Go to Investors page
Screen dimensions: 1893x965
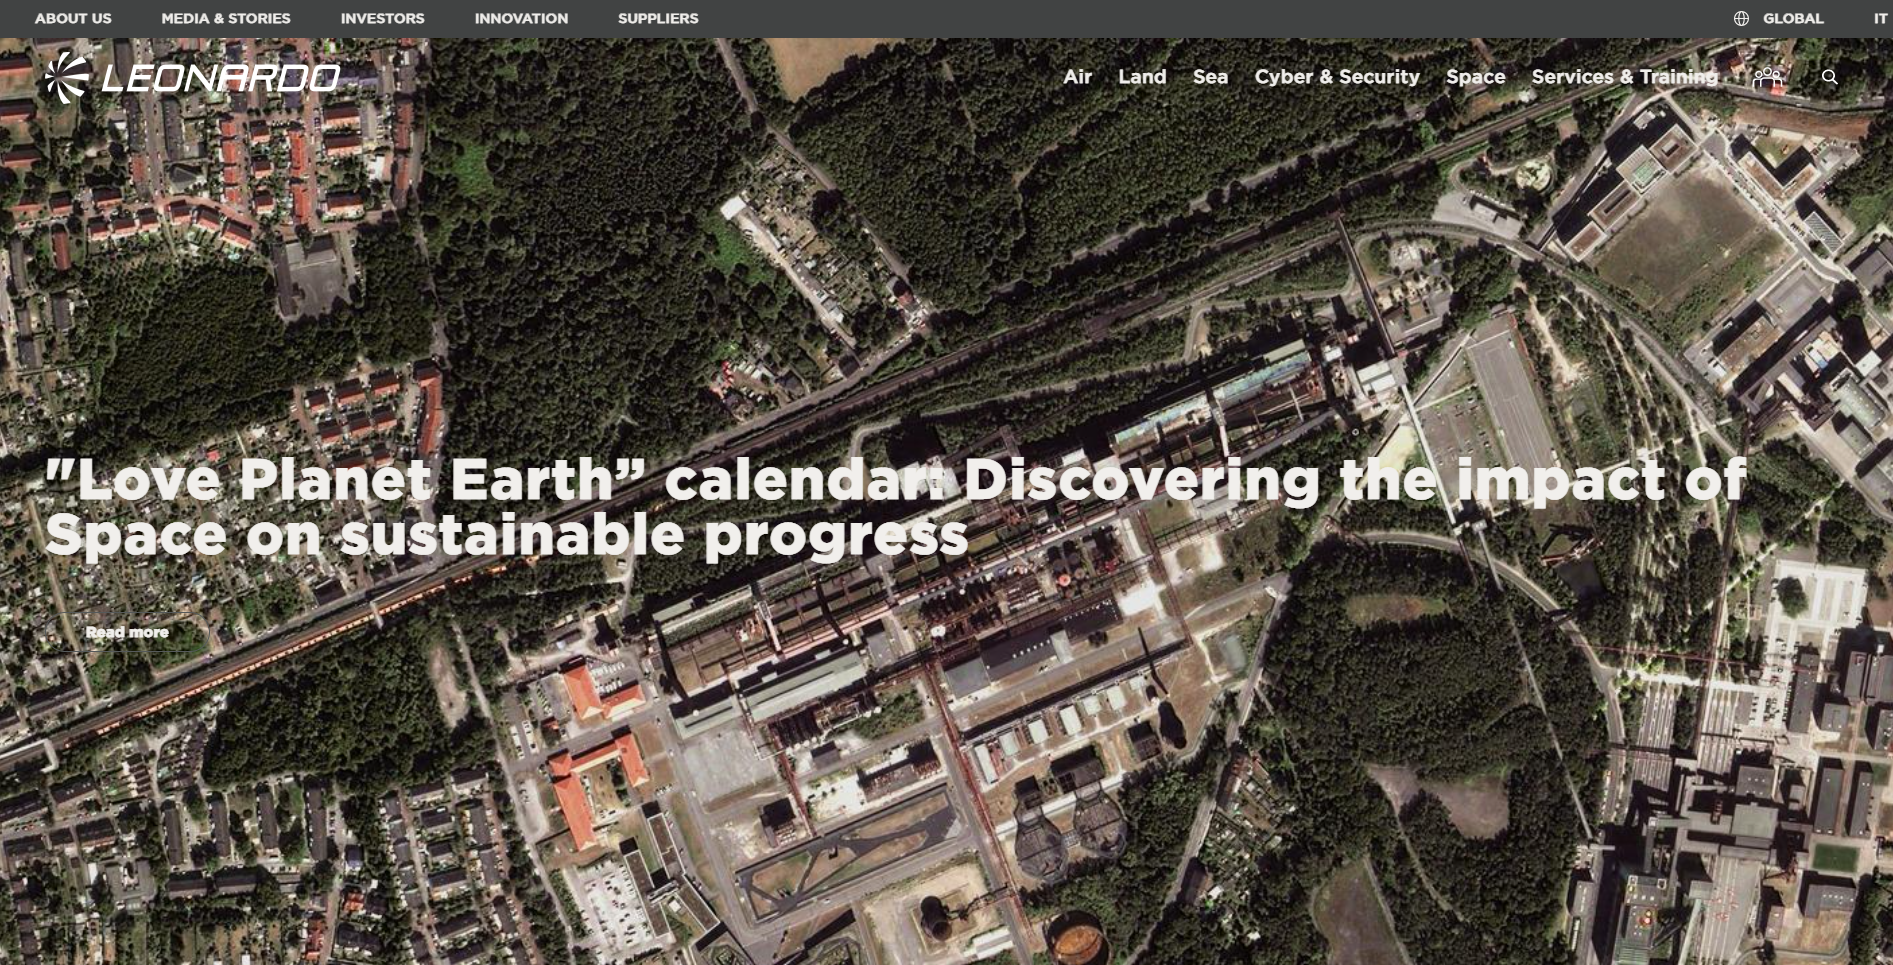coord(382,18)
